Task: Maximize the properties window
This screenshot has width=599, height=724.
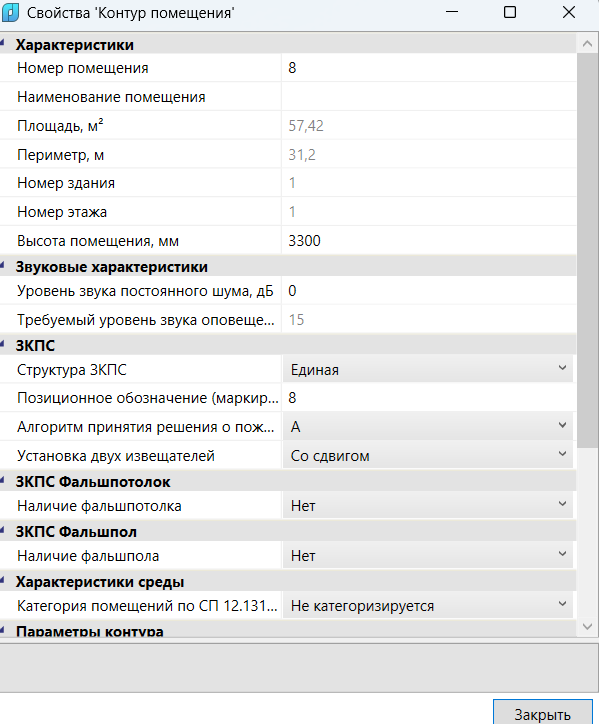Action: coord(510,12)
